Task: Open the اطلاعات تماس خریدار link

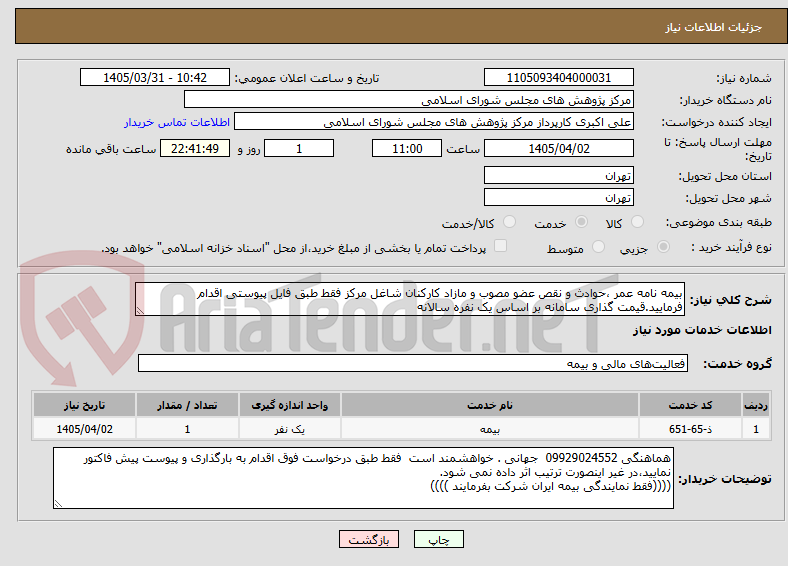Action: [177, 122]
